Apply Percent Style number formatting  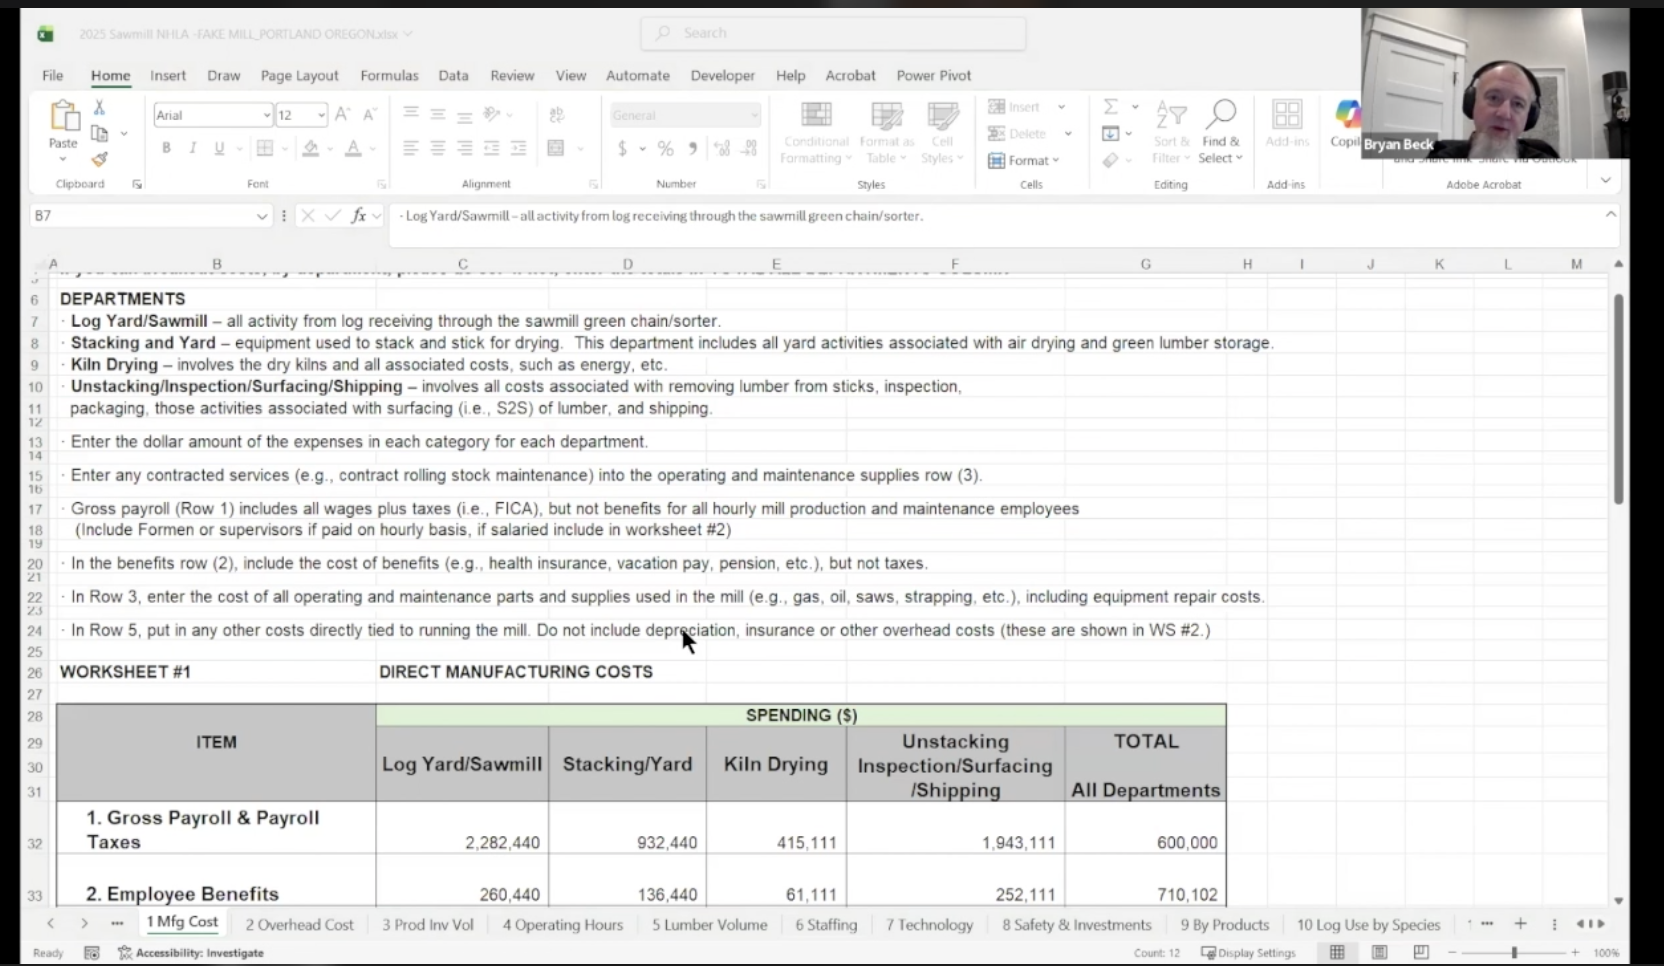point(666,148)
